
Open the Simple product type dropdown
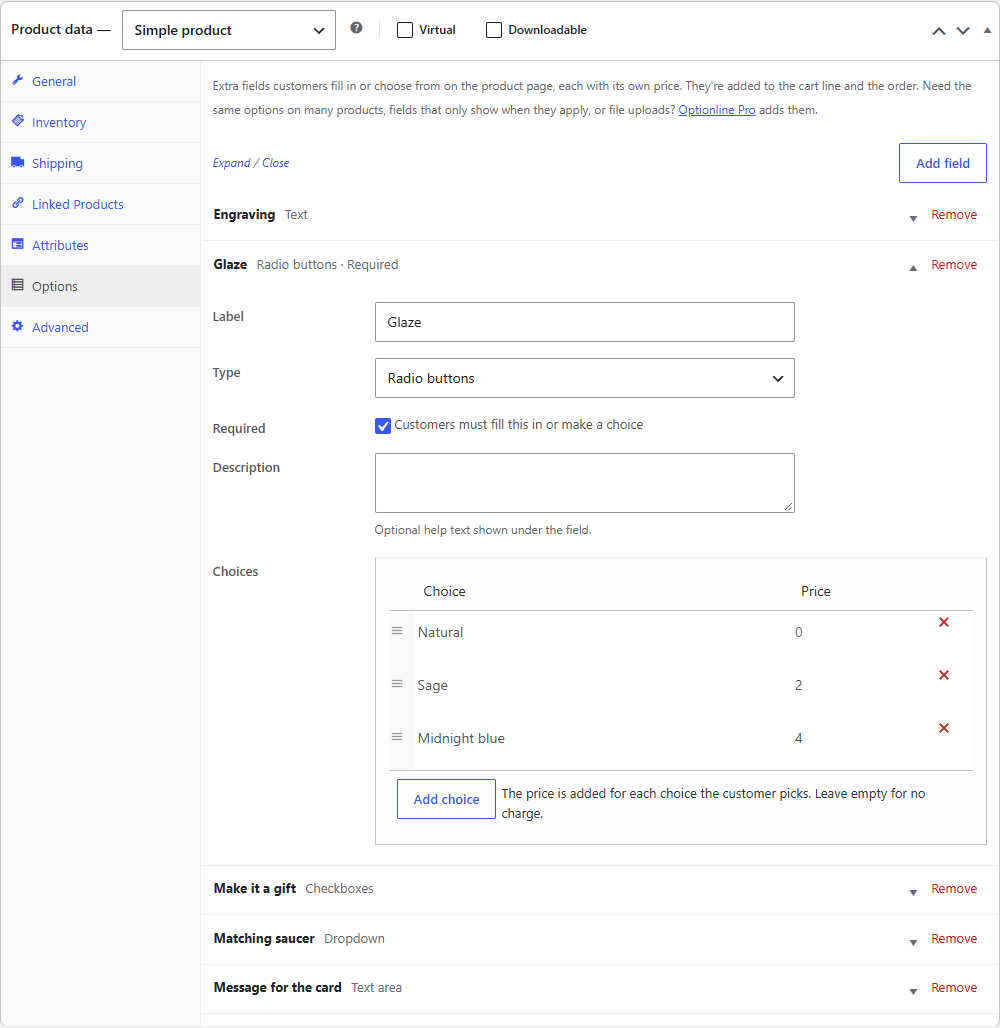click(x=229, y=30)
